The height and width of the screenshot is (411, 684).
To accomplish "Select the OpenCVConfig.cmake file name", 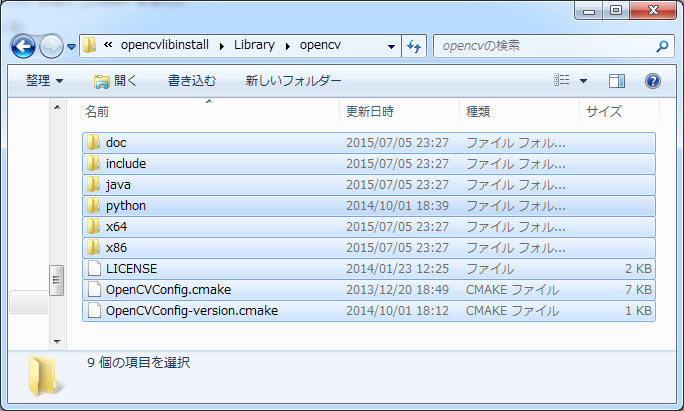I will 168,290.
